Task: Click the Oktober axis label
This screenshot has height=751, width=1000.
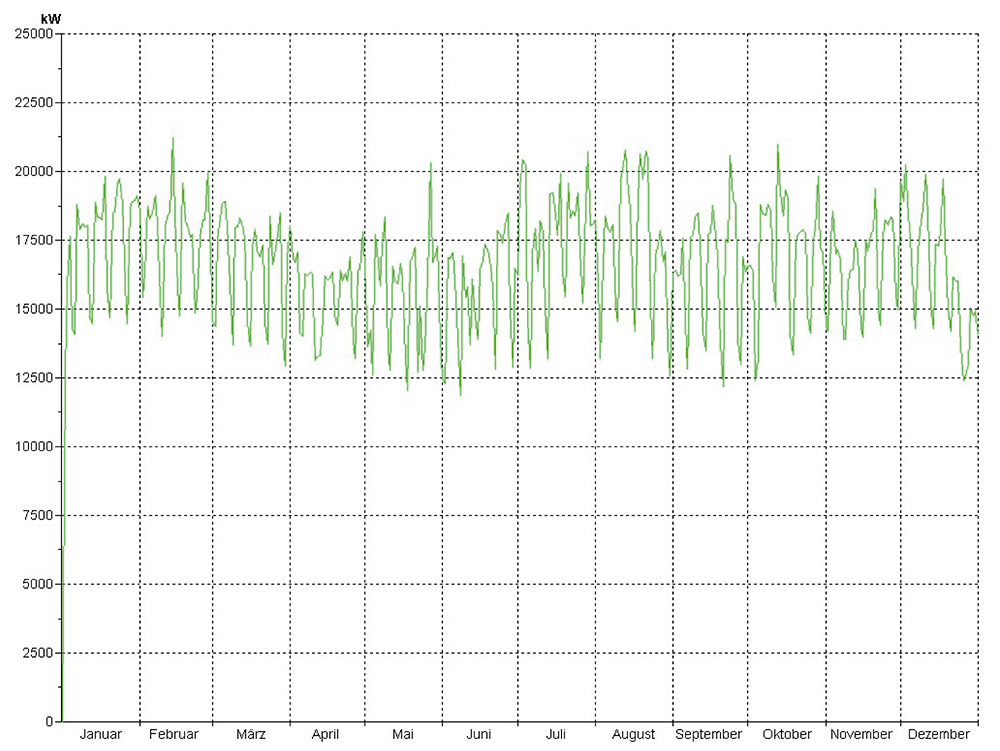Action: 787,735
